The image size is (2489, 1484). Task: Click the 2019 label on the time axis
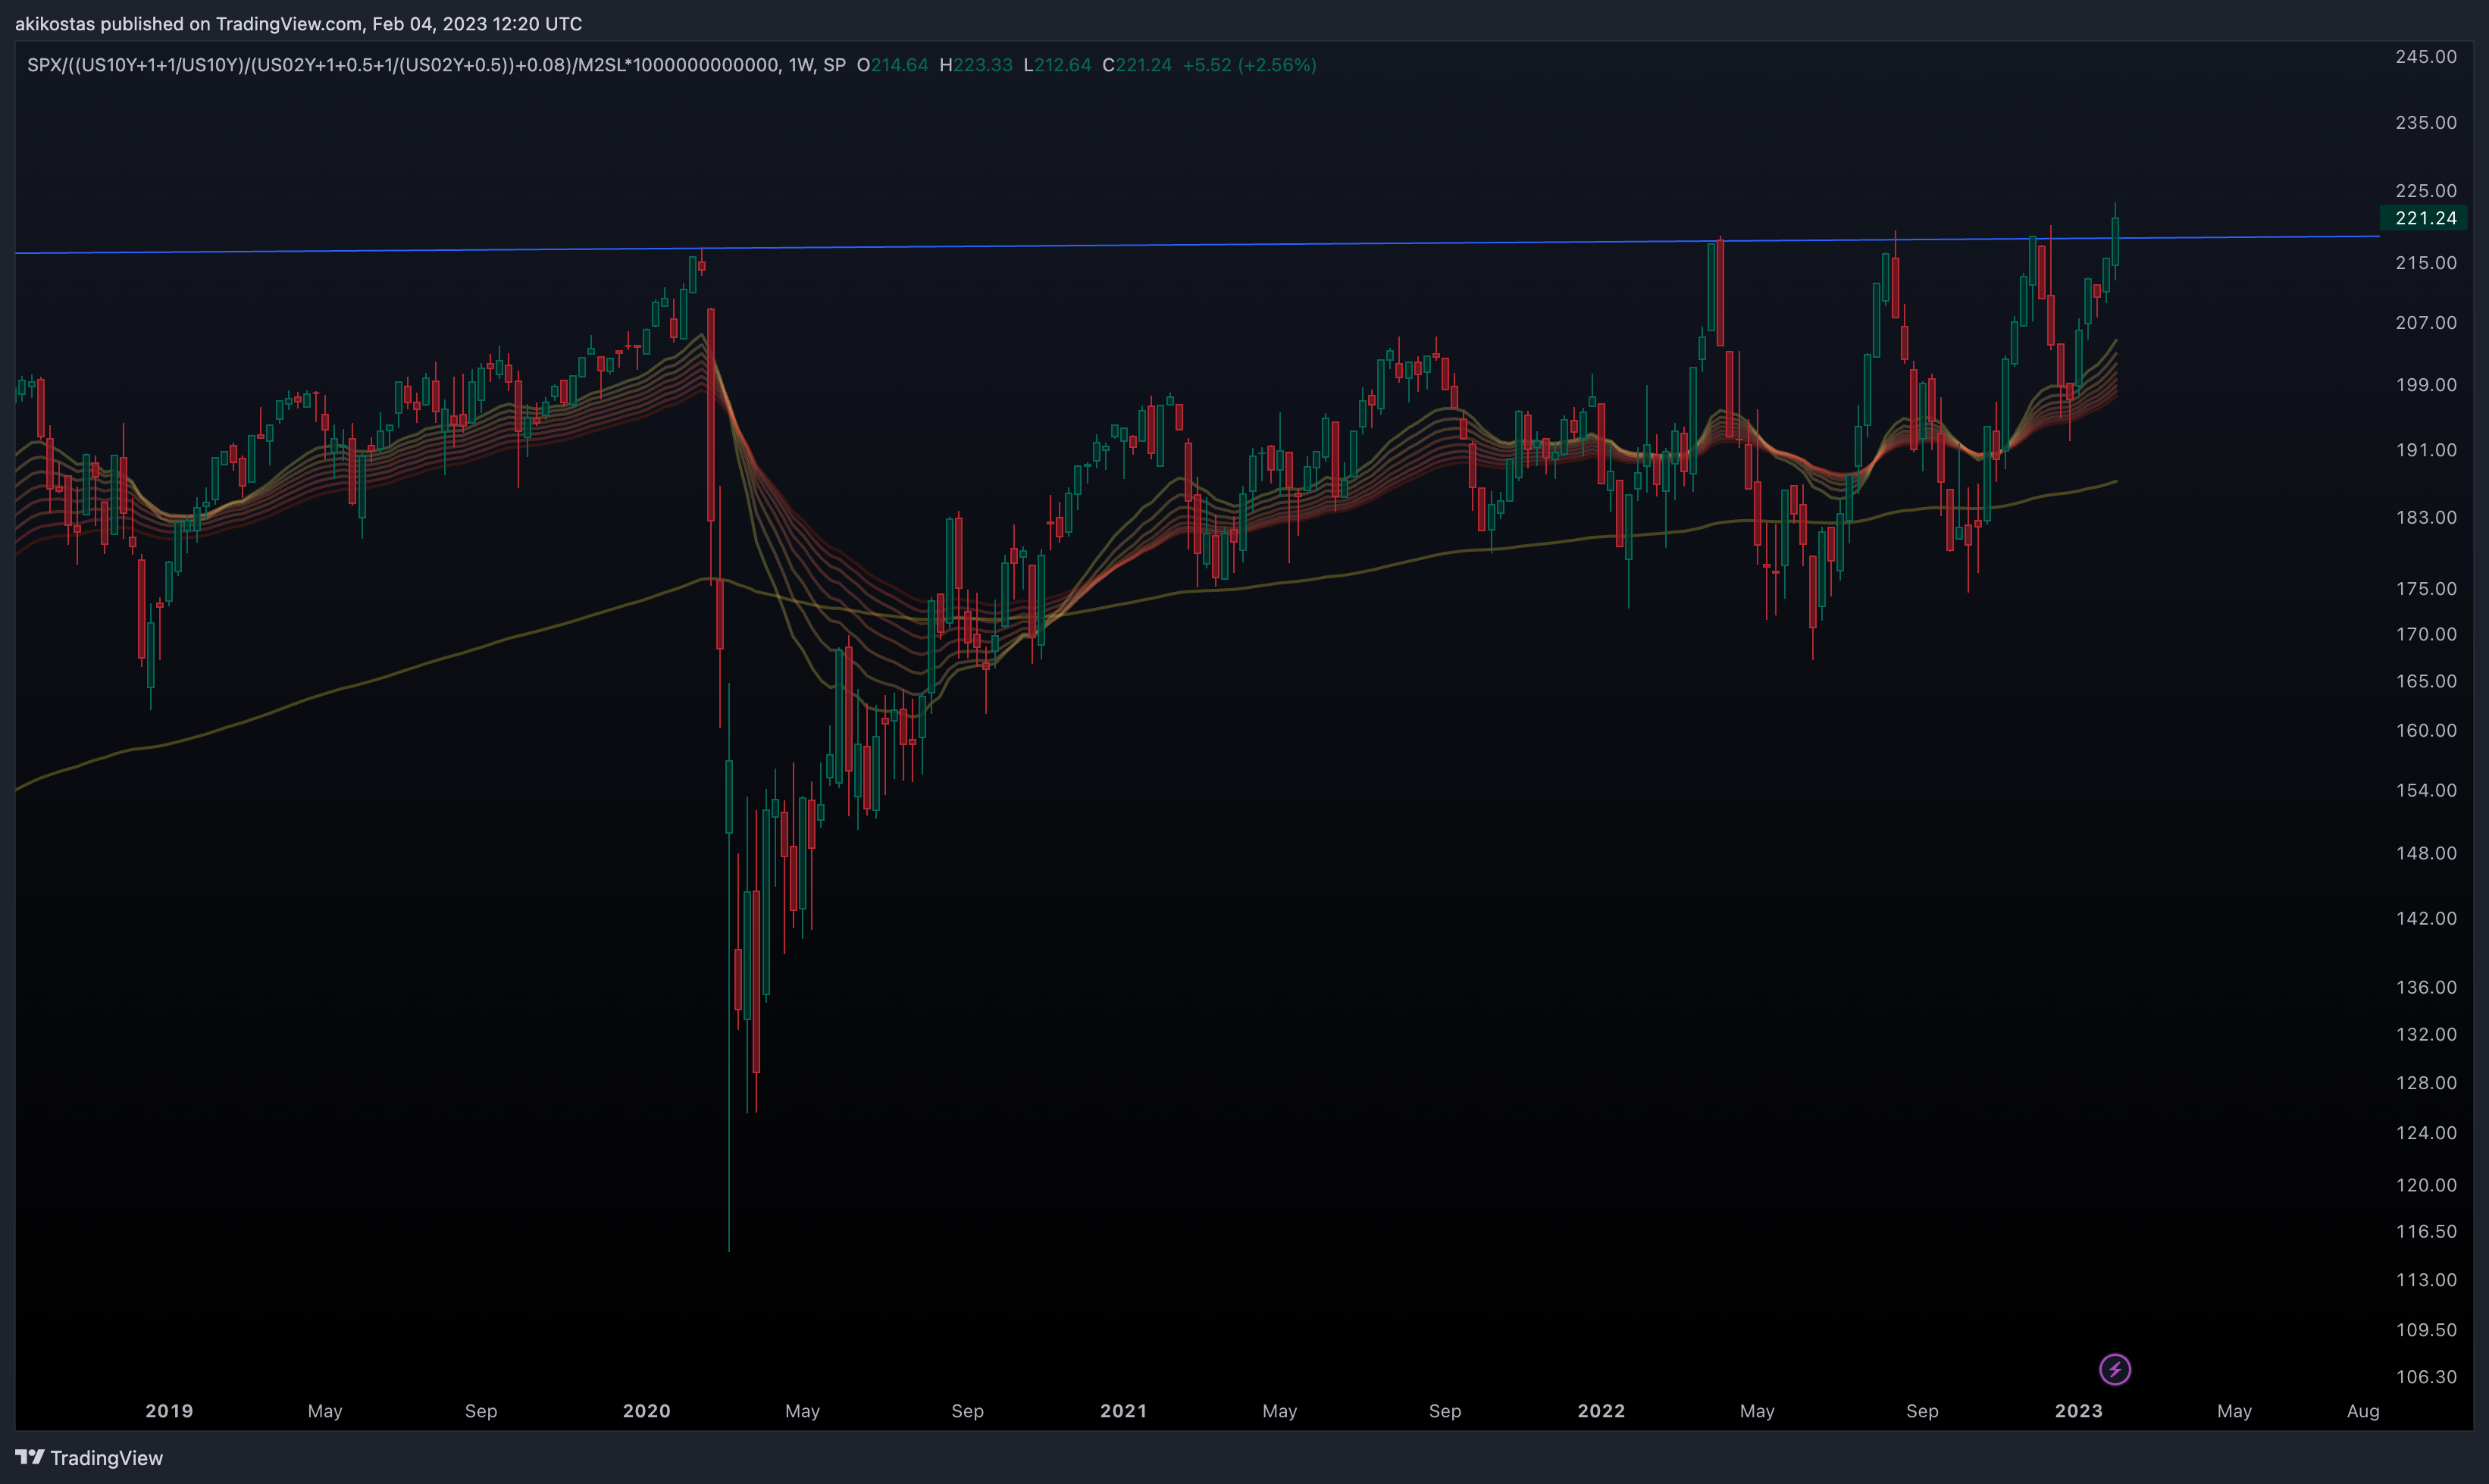tap(169, 1411)
